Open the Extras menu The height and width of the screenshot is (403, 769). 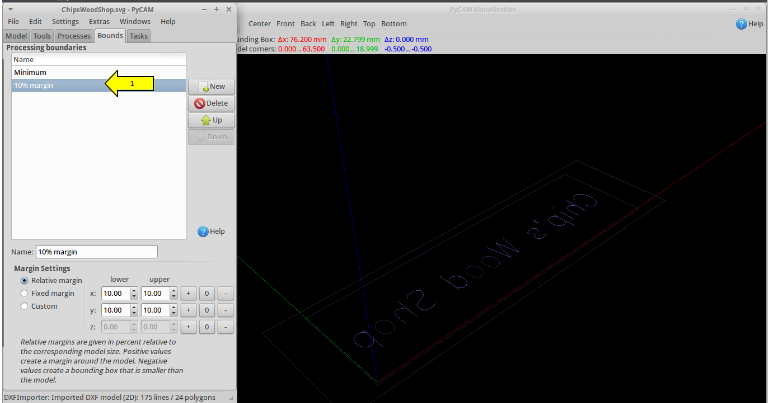(99, 22)
